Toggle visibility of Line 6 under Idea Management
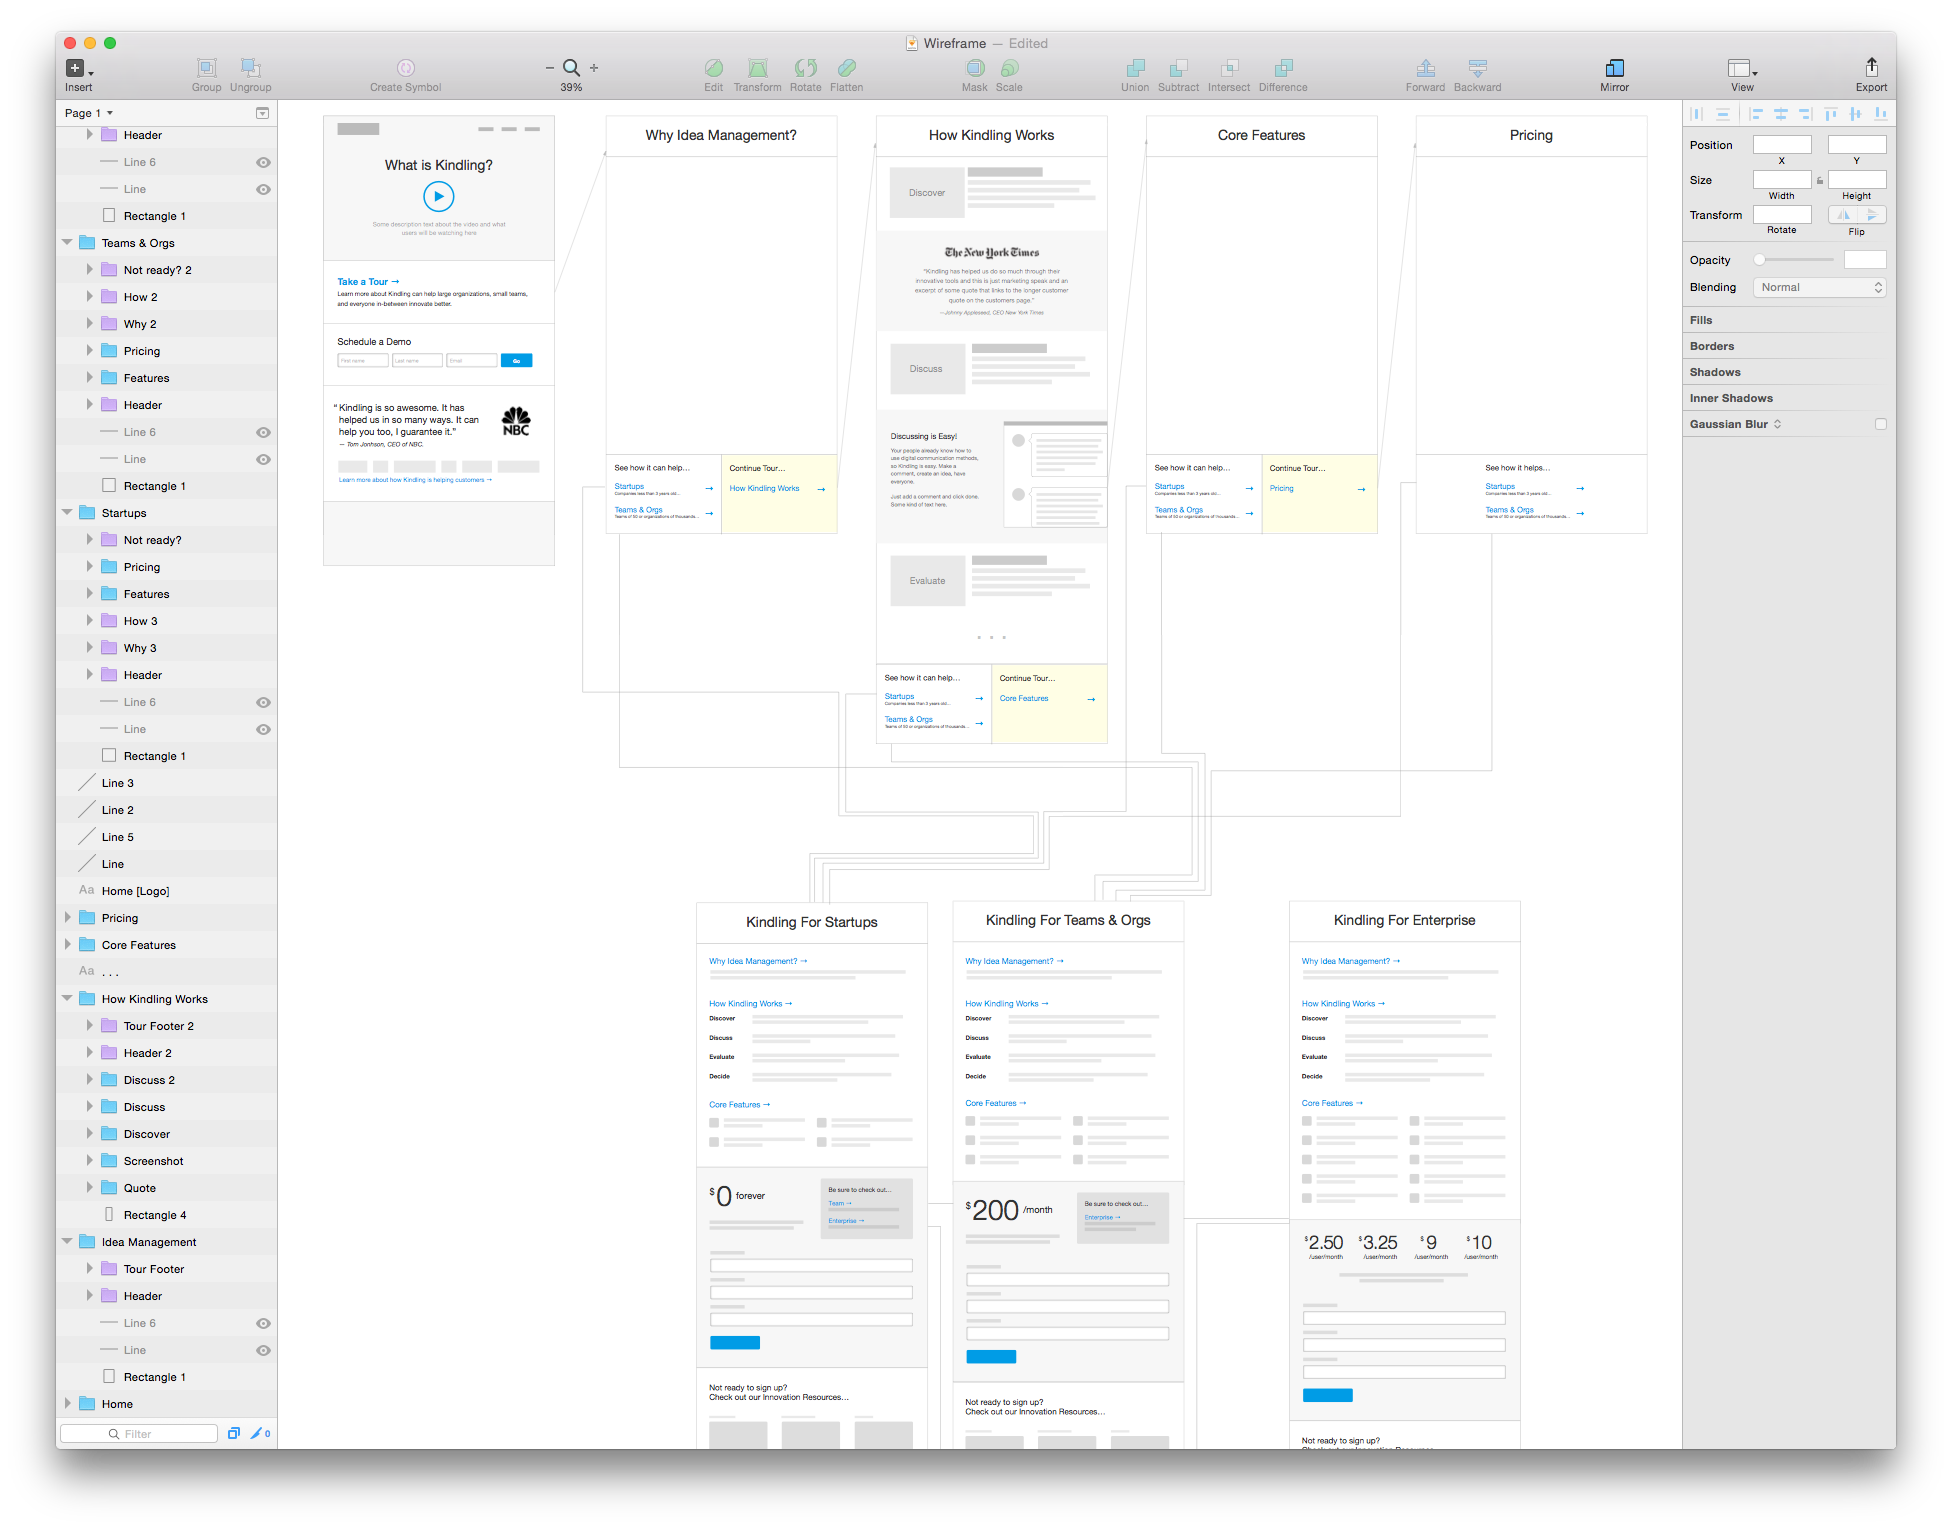Viewport: 1952px width, 1529px height. click(263, 1323)
